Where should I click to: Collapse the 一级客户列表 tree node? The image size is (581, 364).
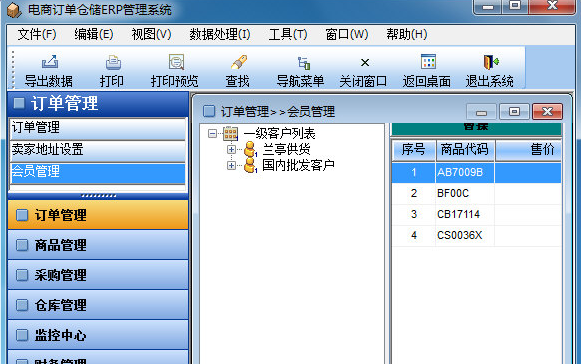212,133
